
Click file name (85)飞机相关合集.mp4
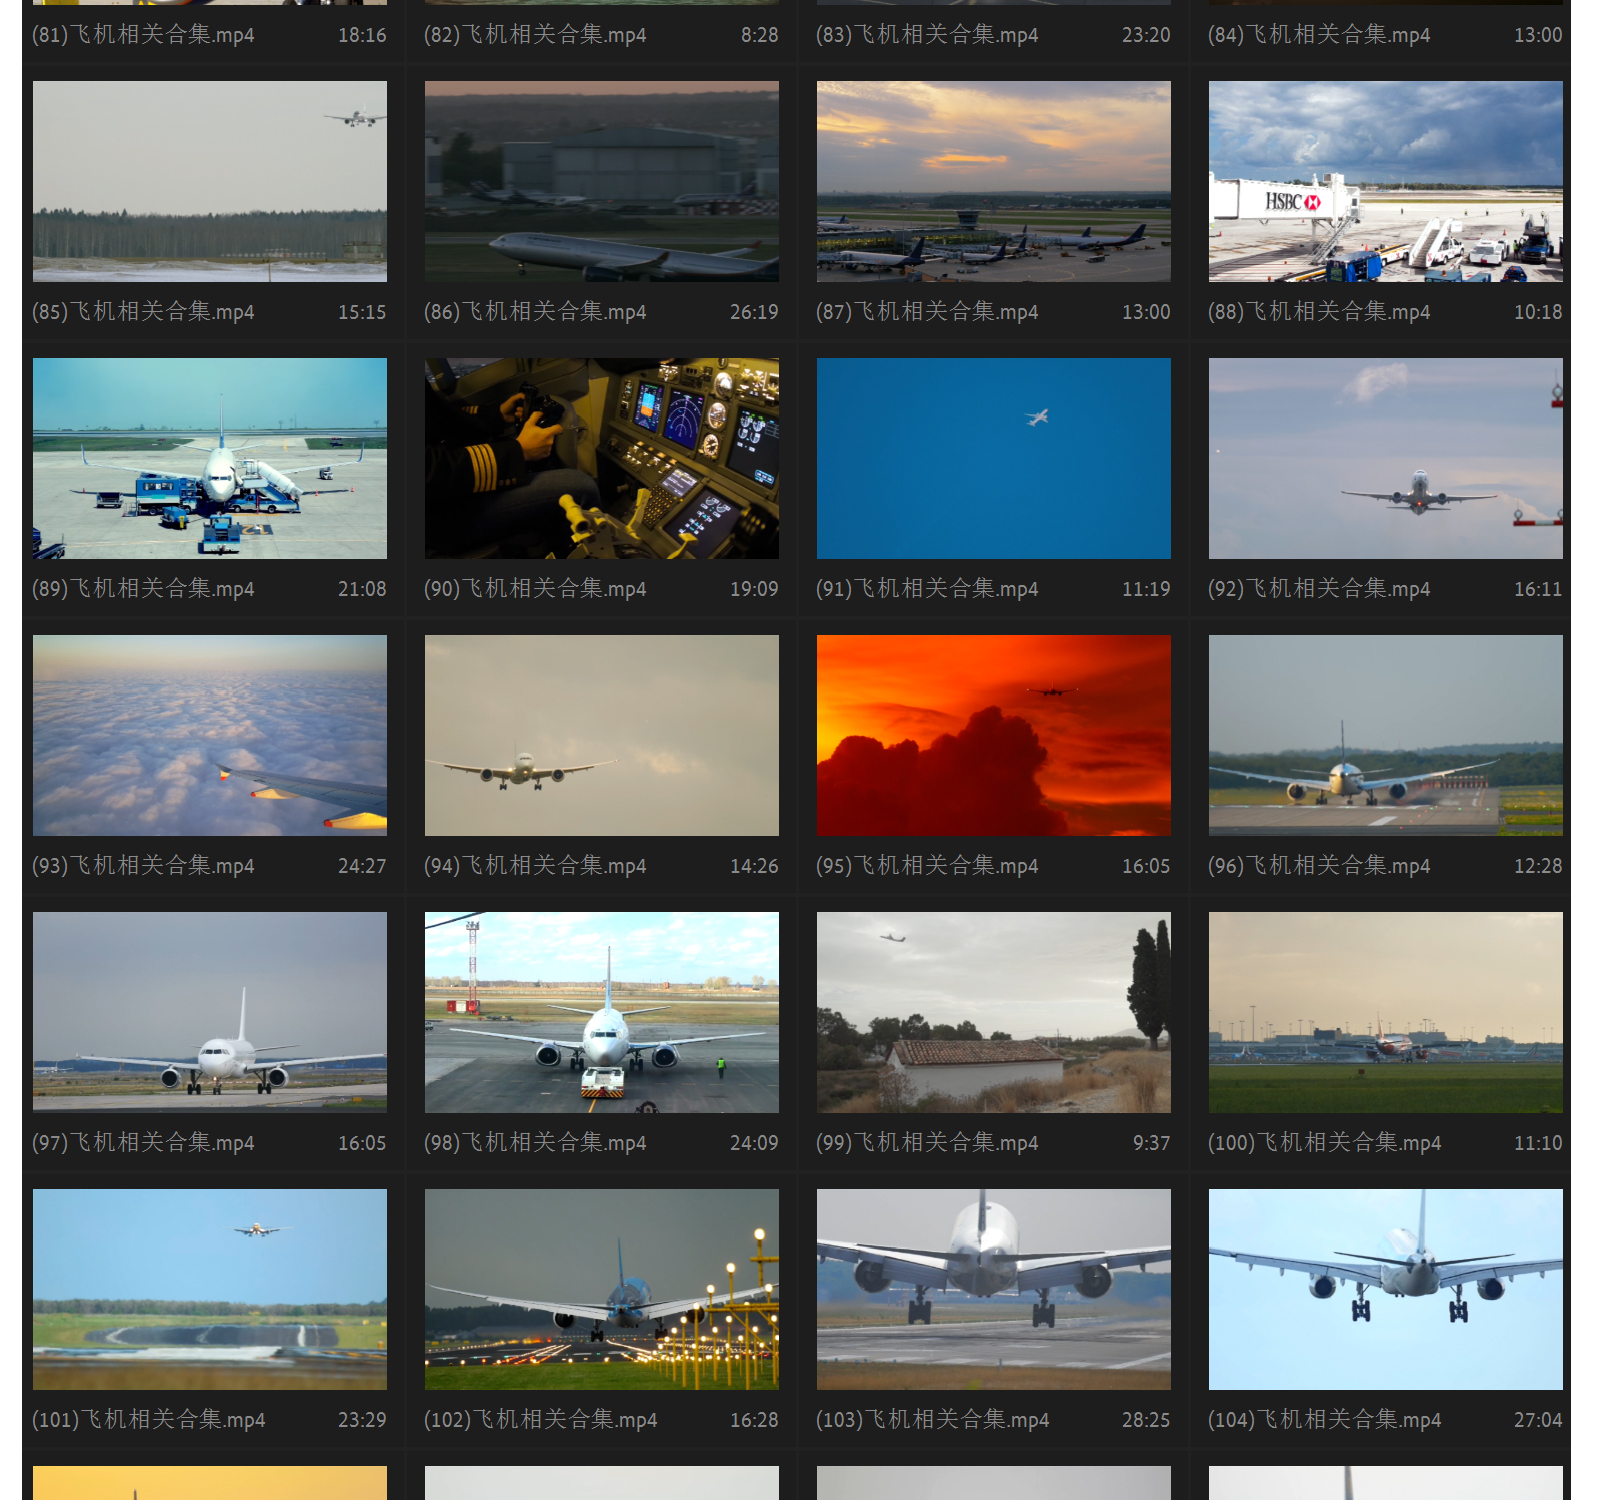[143, 312]
